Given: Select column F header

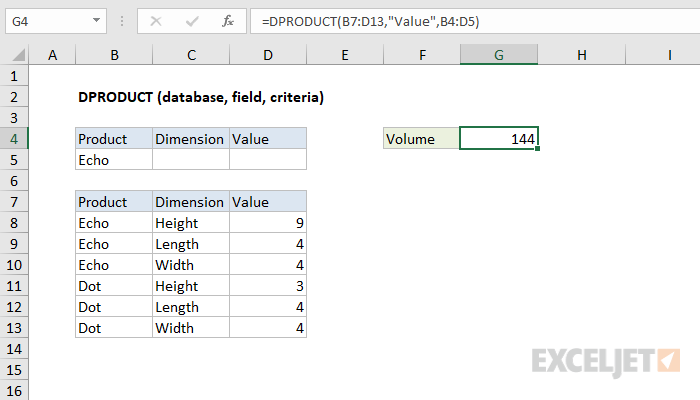Looking at the screenshot, I should (x=422, y=55).
